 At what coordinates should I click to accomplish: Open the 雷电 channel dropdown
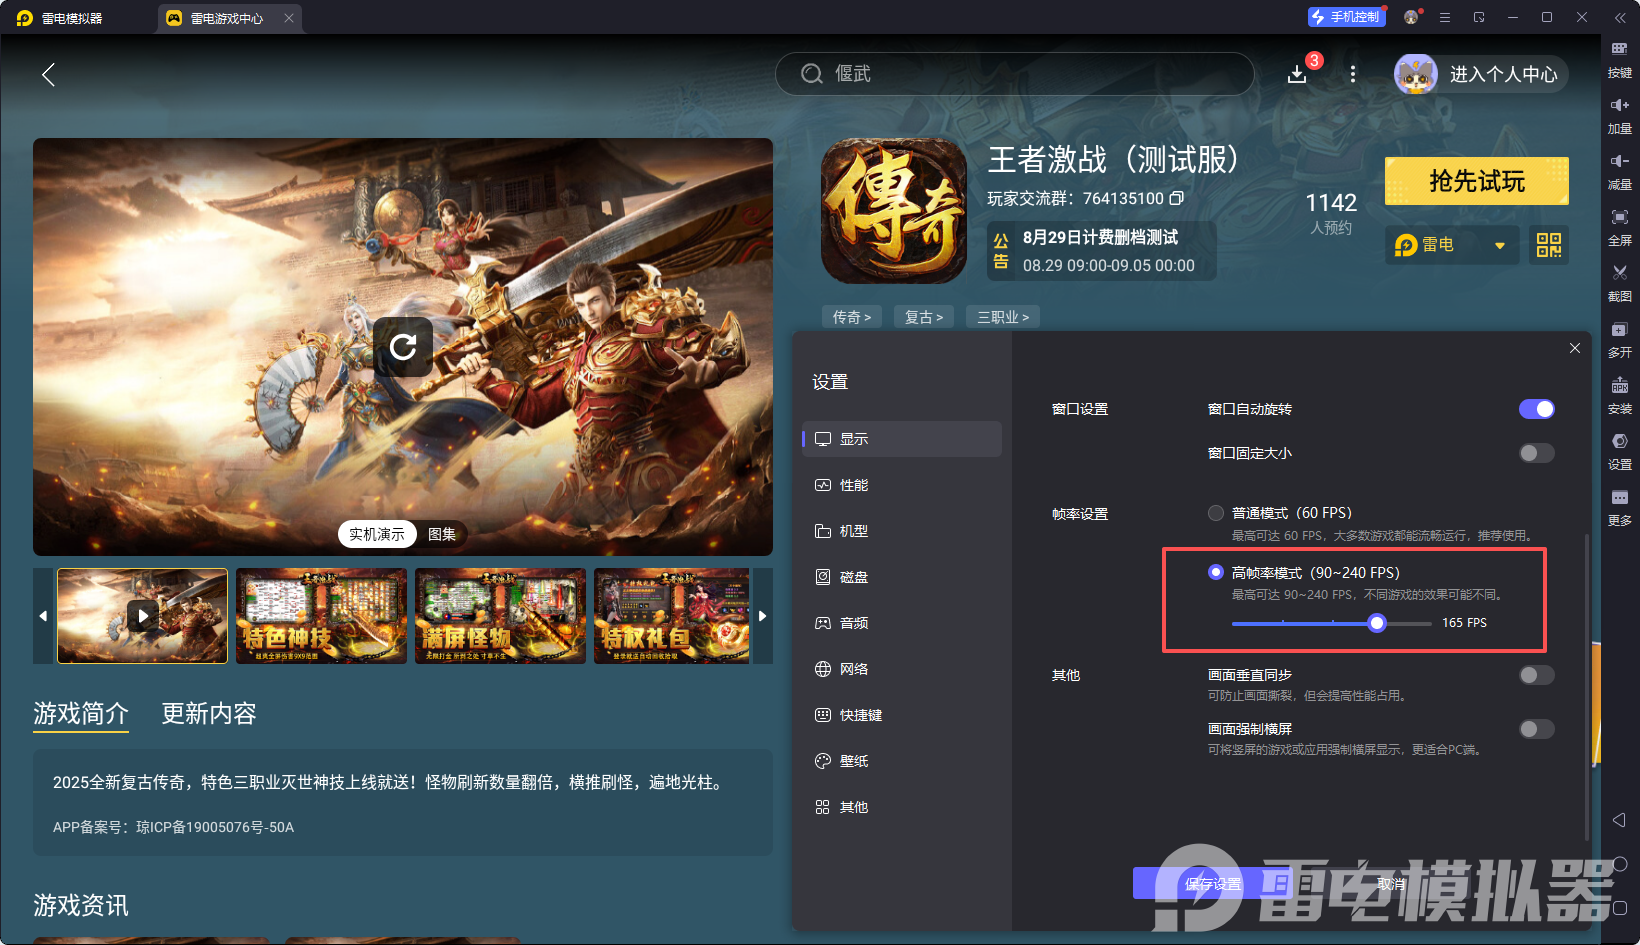coord(1452,245)
